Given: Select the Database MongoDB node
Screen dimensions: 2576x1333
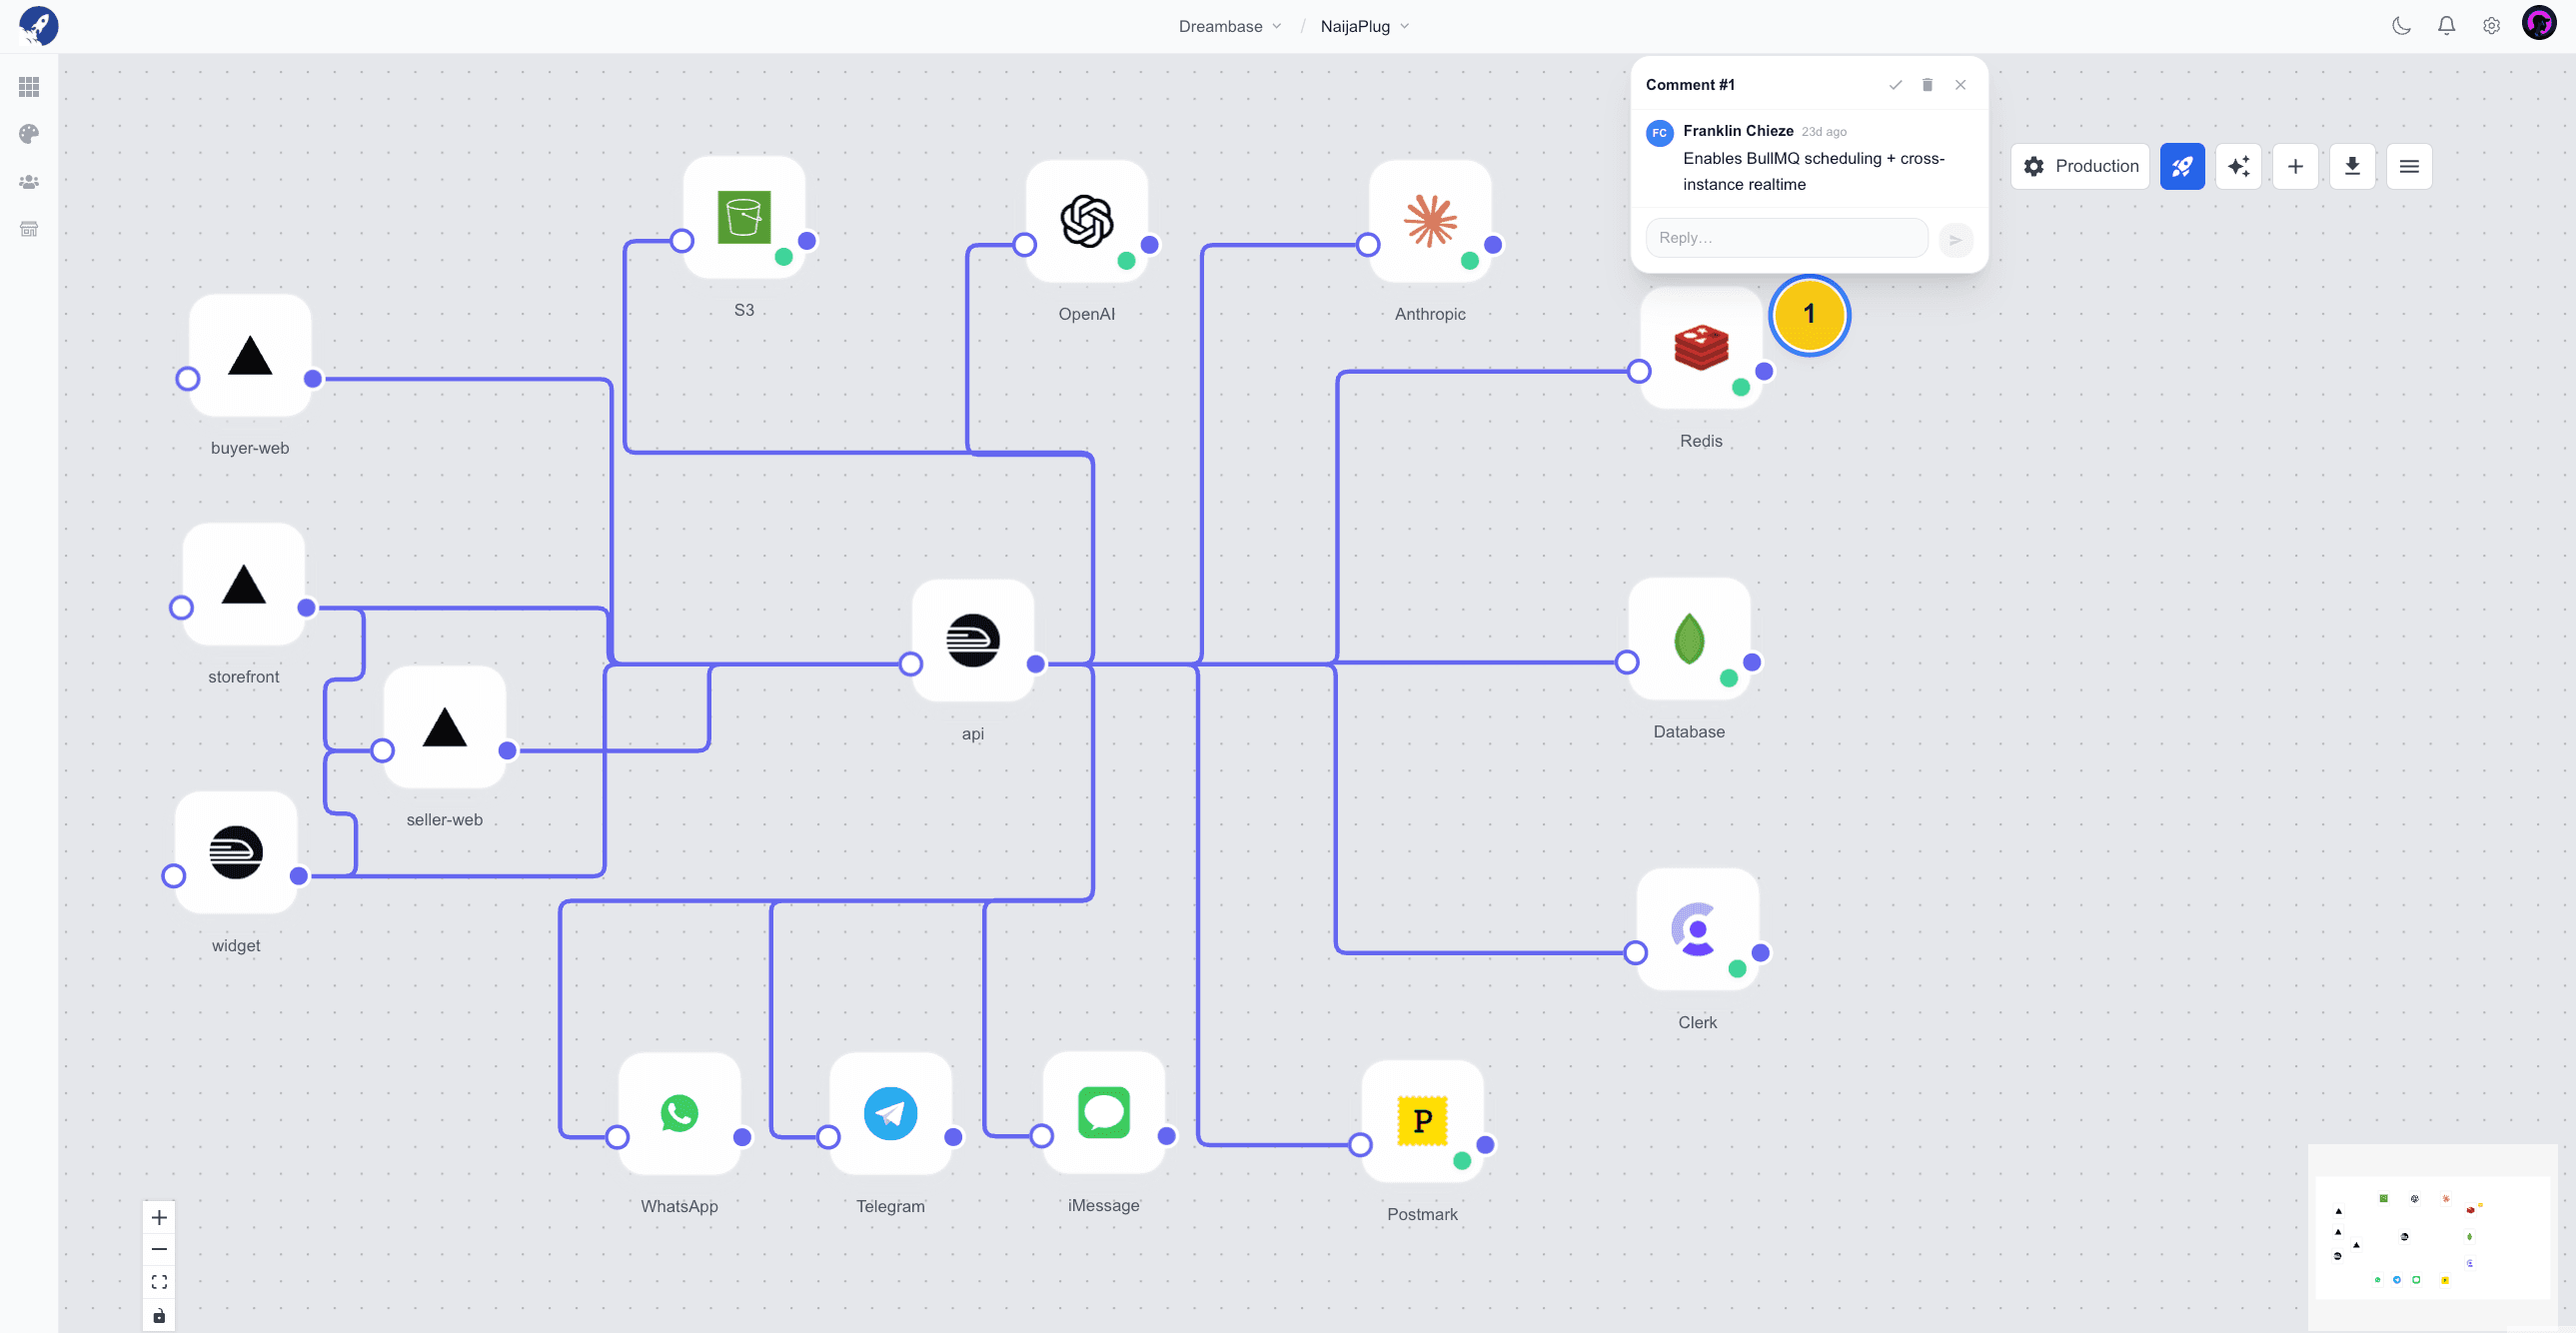Looking at the screenshot, I should pyautogui.click(x=1689, y=639).
